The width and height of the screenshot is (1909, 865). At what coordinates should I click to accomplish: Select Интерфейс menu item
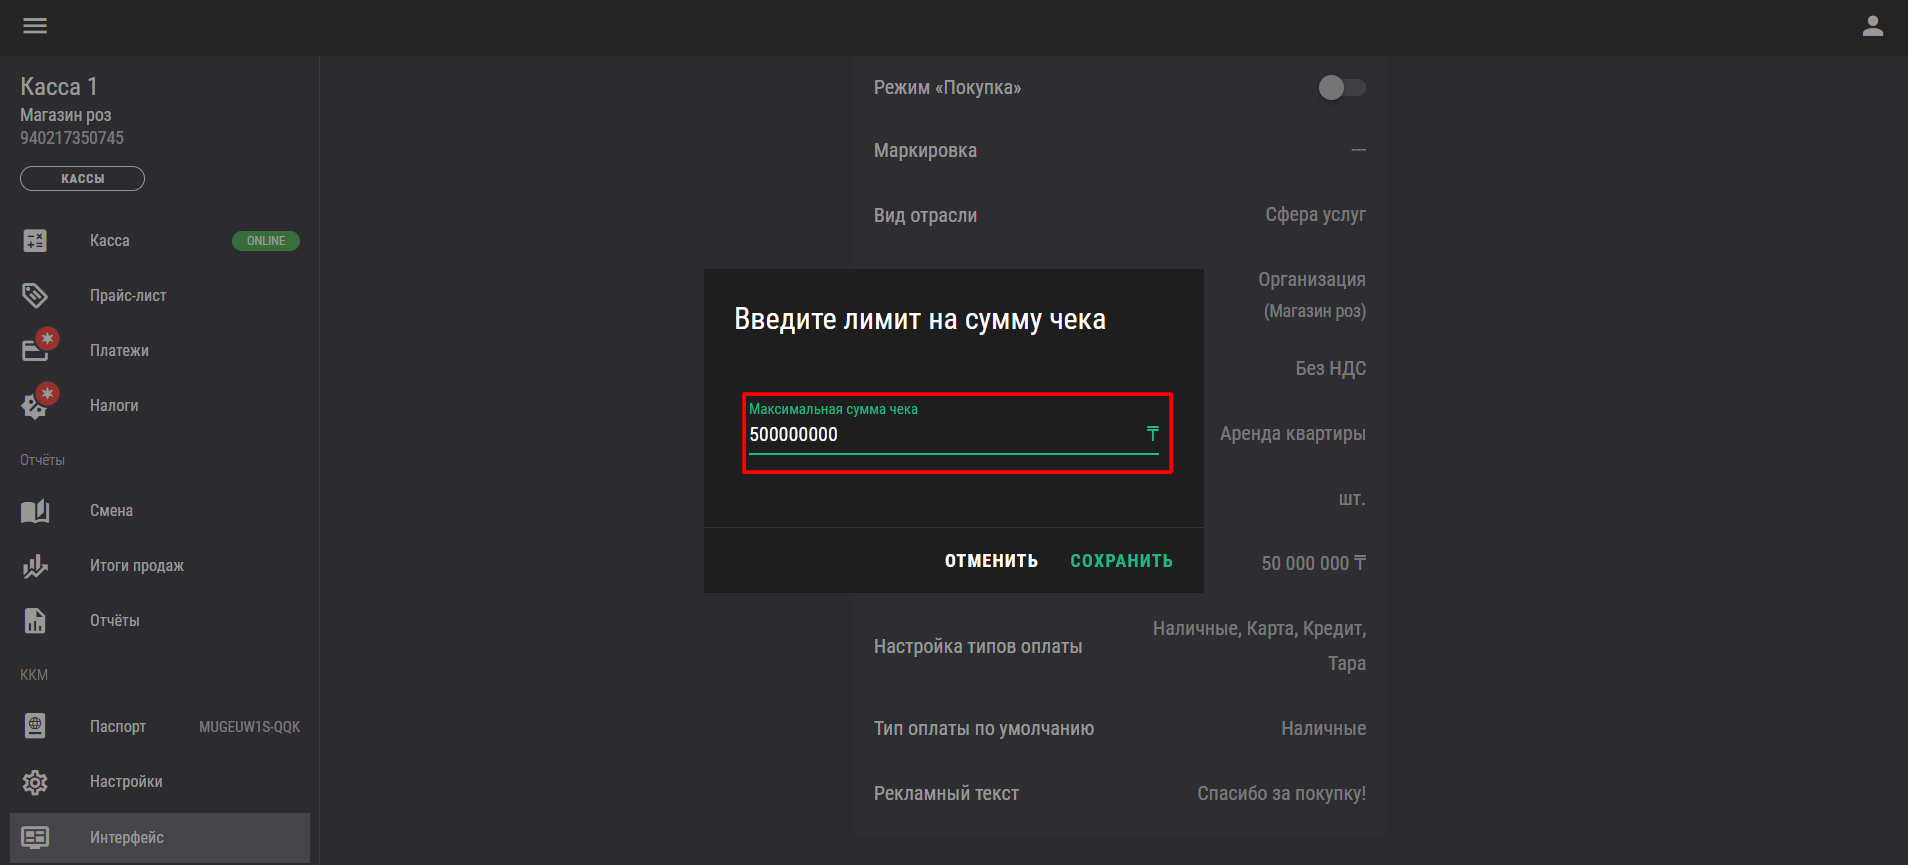point(160,837)
